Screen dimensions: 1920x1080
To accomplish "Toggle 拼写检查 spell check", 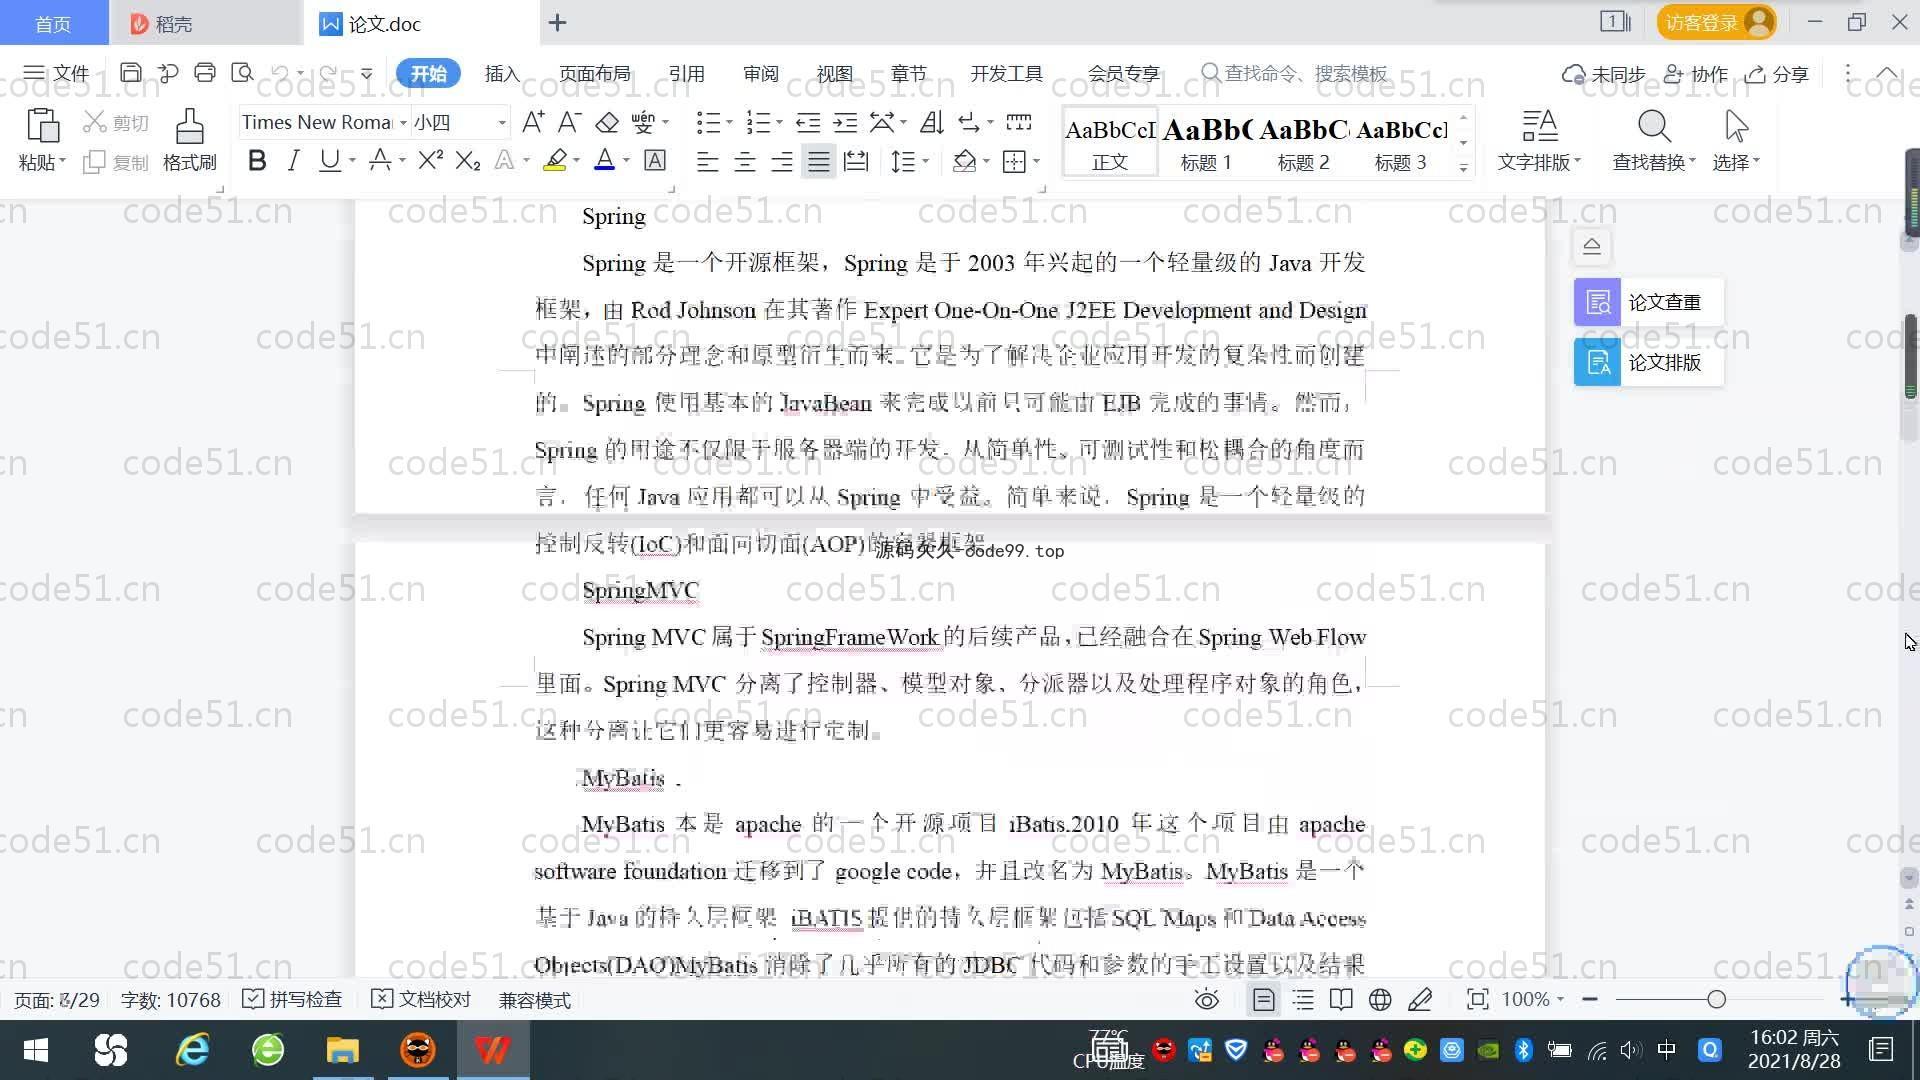I will [292, 999].
